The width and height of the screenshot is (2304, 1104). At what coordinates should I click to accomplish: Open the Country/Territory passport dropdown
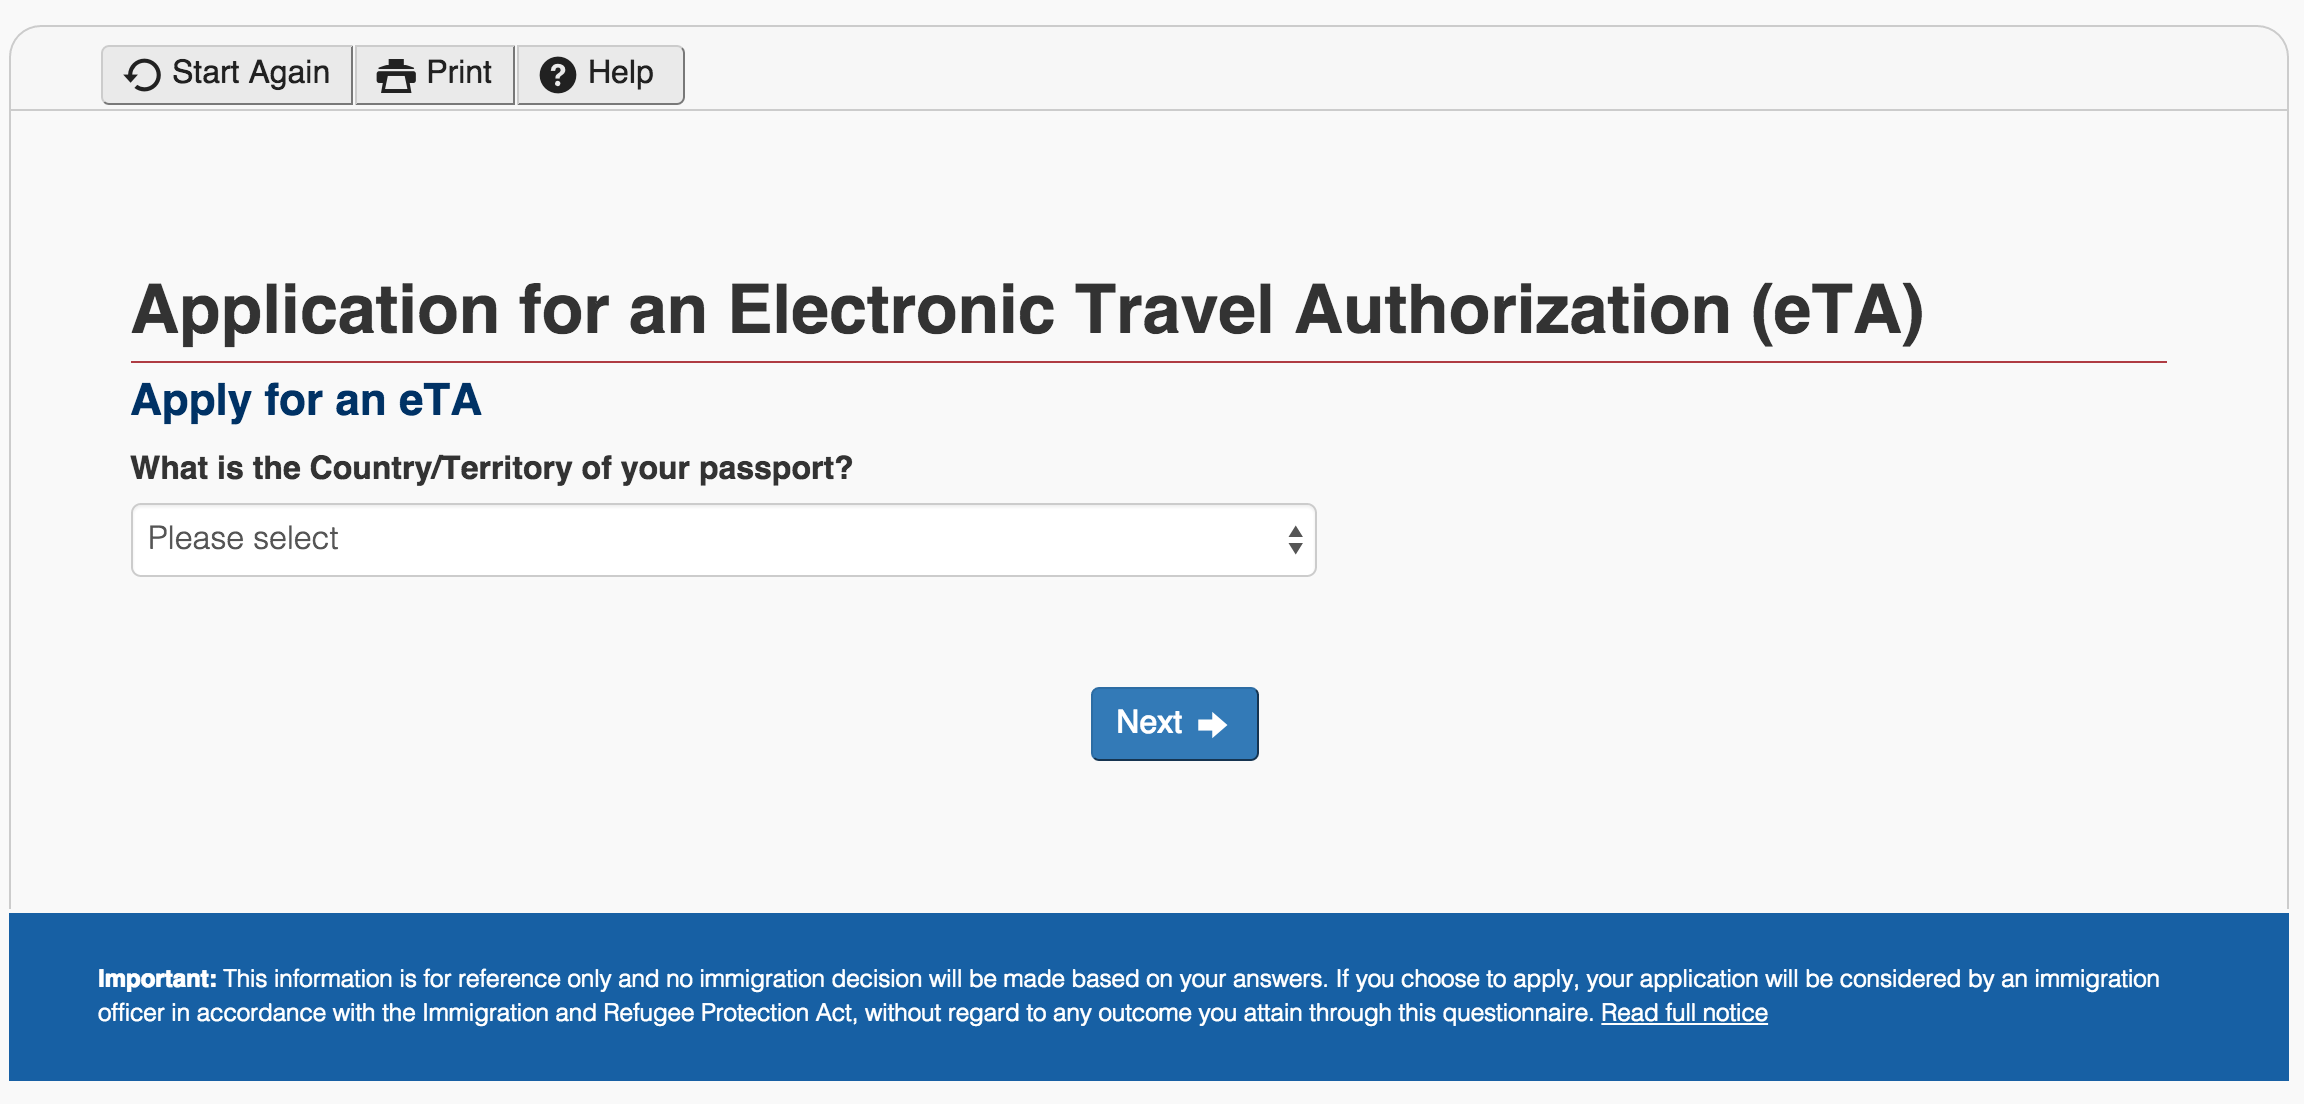(723, 540)
